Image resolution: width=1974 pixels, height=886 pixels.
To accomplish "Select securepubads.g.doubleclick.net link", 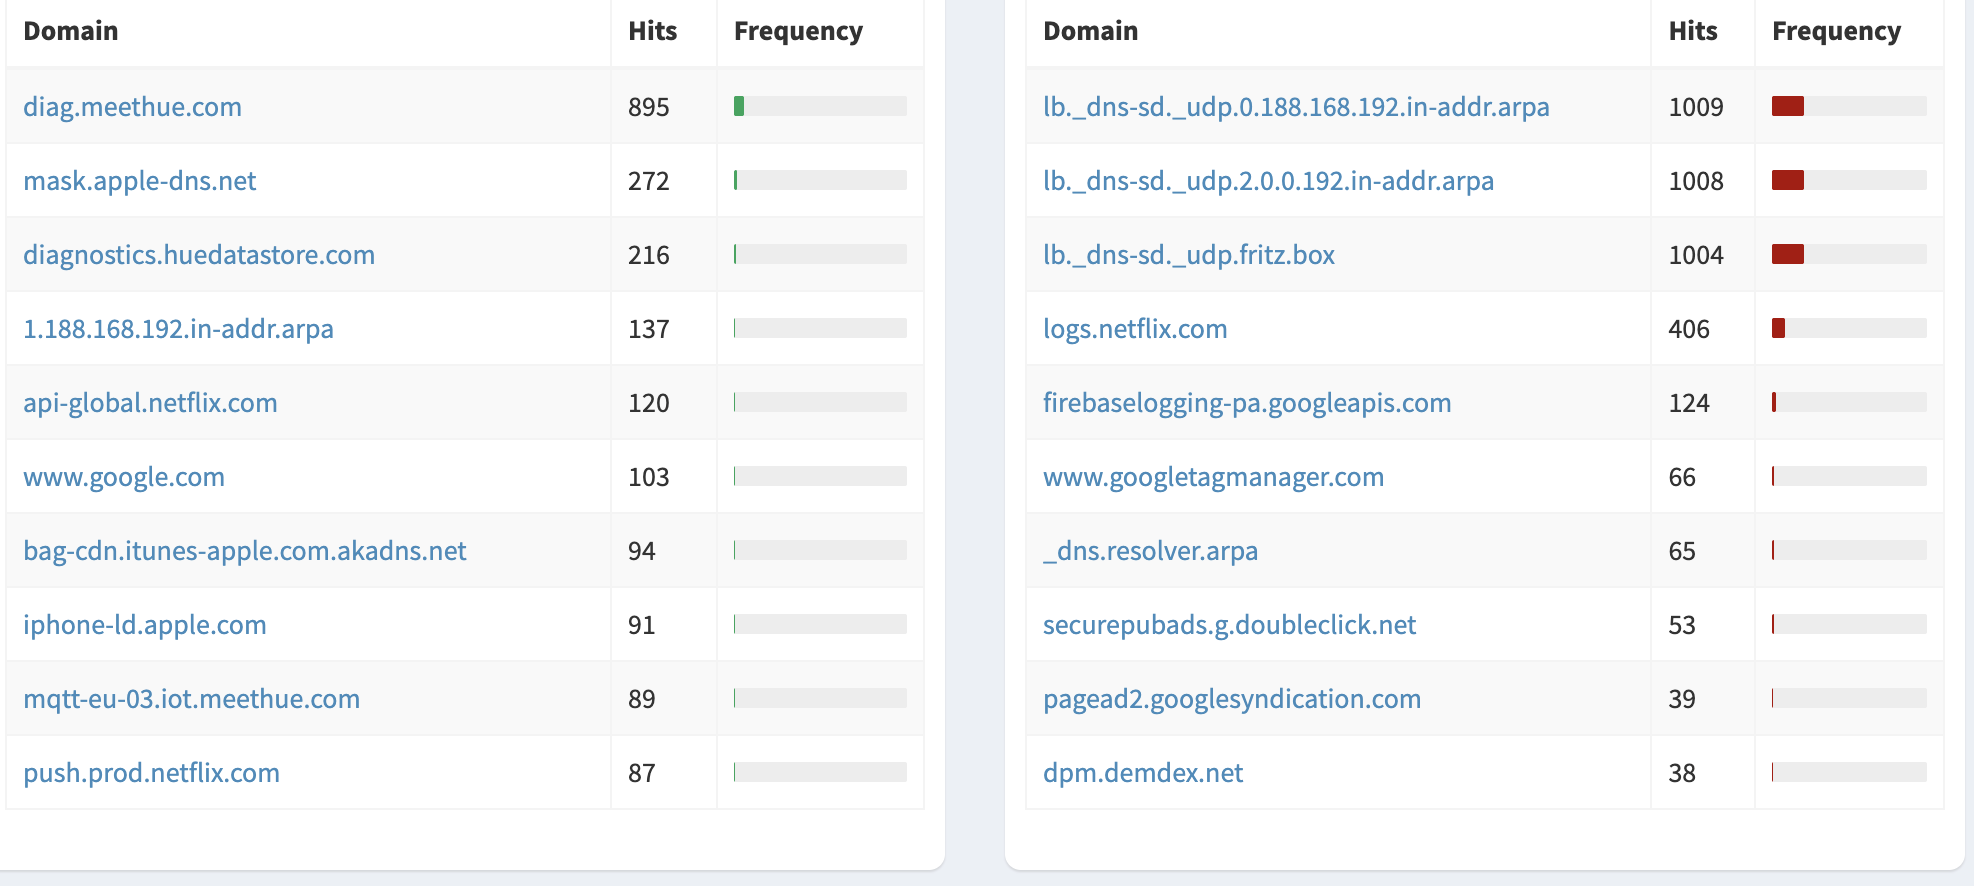I will 1229,625.
